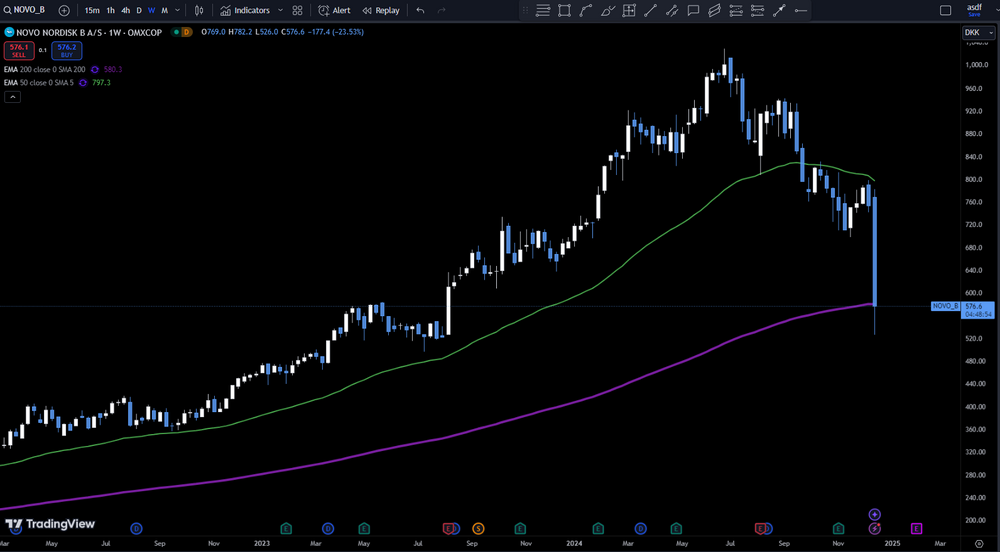Switch to the 4h timeframe
The height and width of the screenshot is (552, 1000).
[x=126, y=10]
